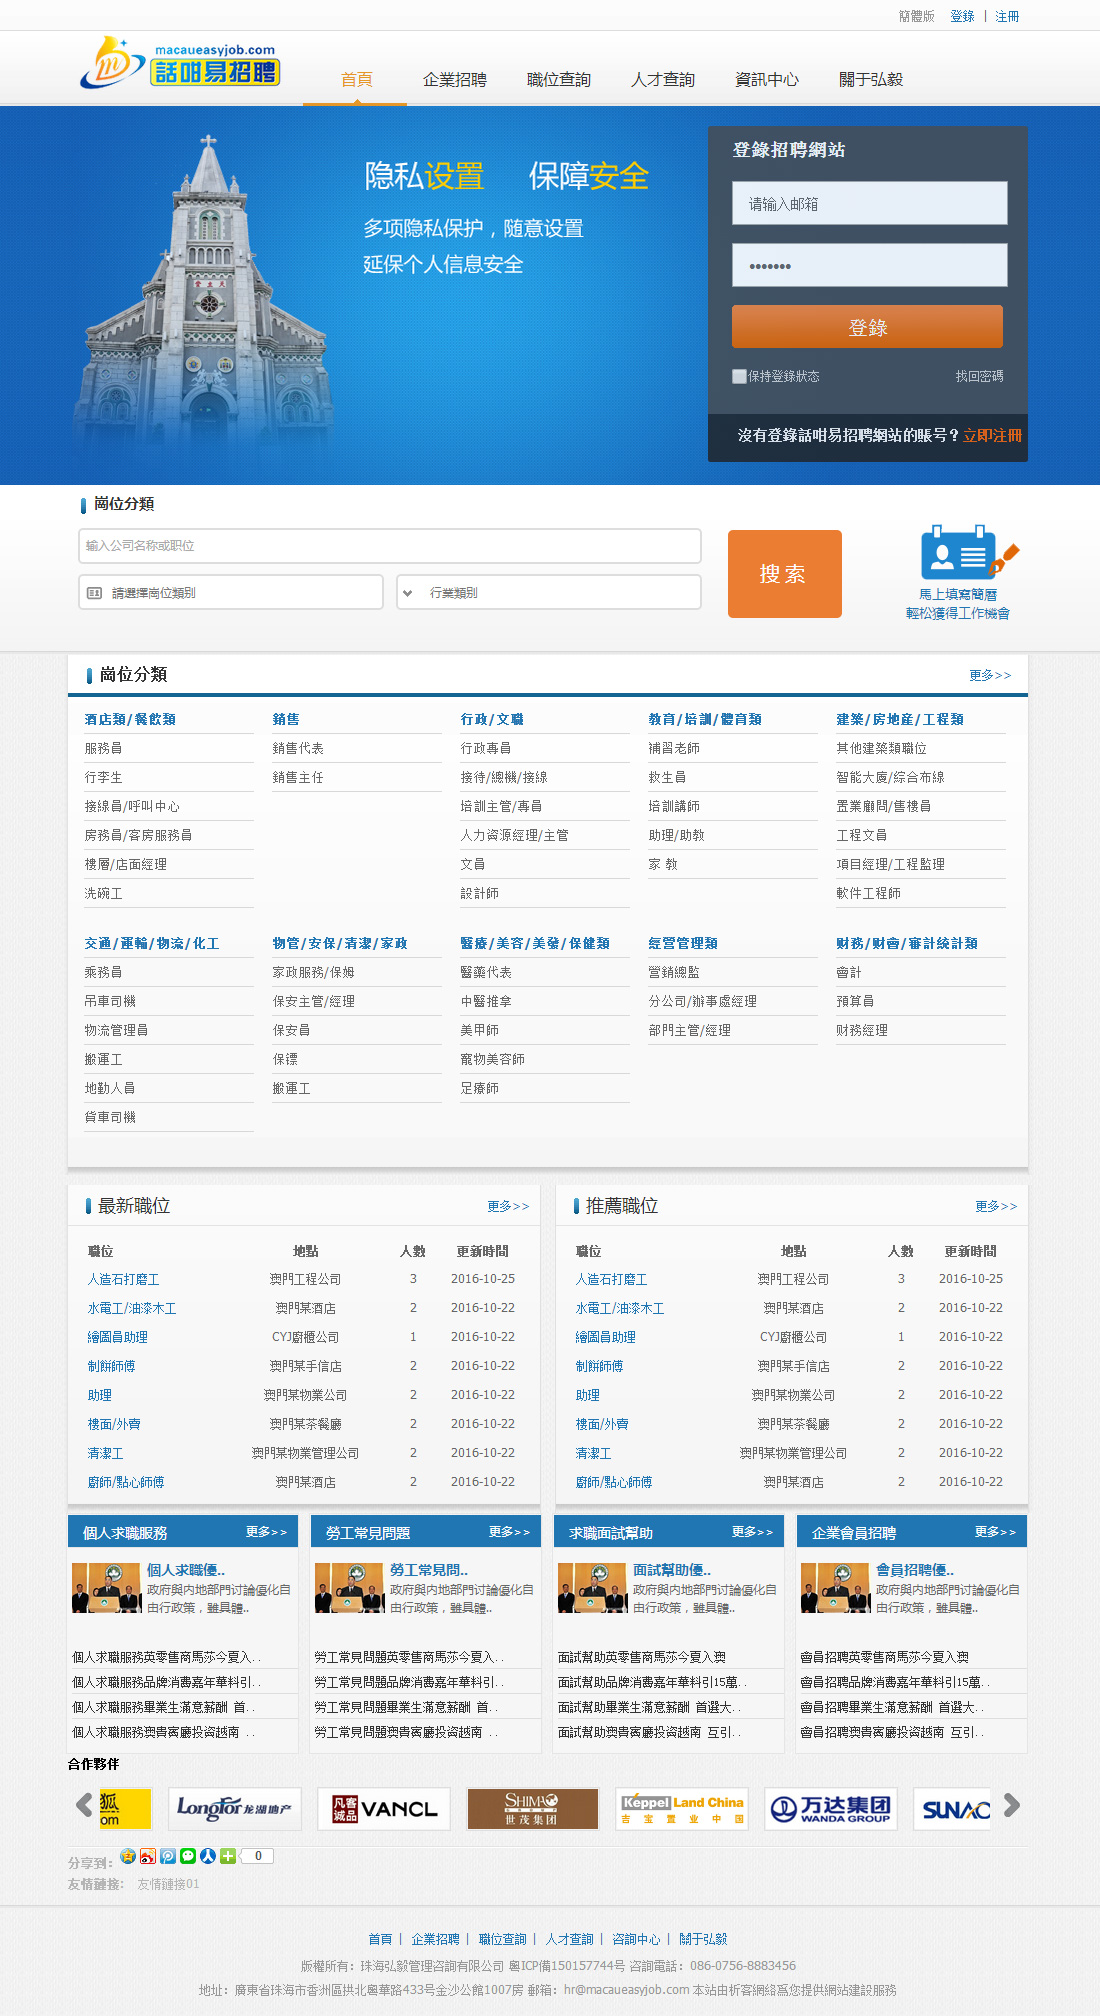The height and width of the screenshot is (2016, 1100).
Task: Go to 企業招聘 in top navigation
Action: tap(454, 80)
